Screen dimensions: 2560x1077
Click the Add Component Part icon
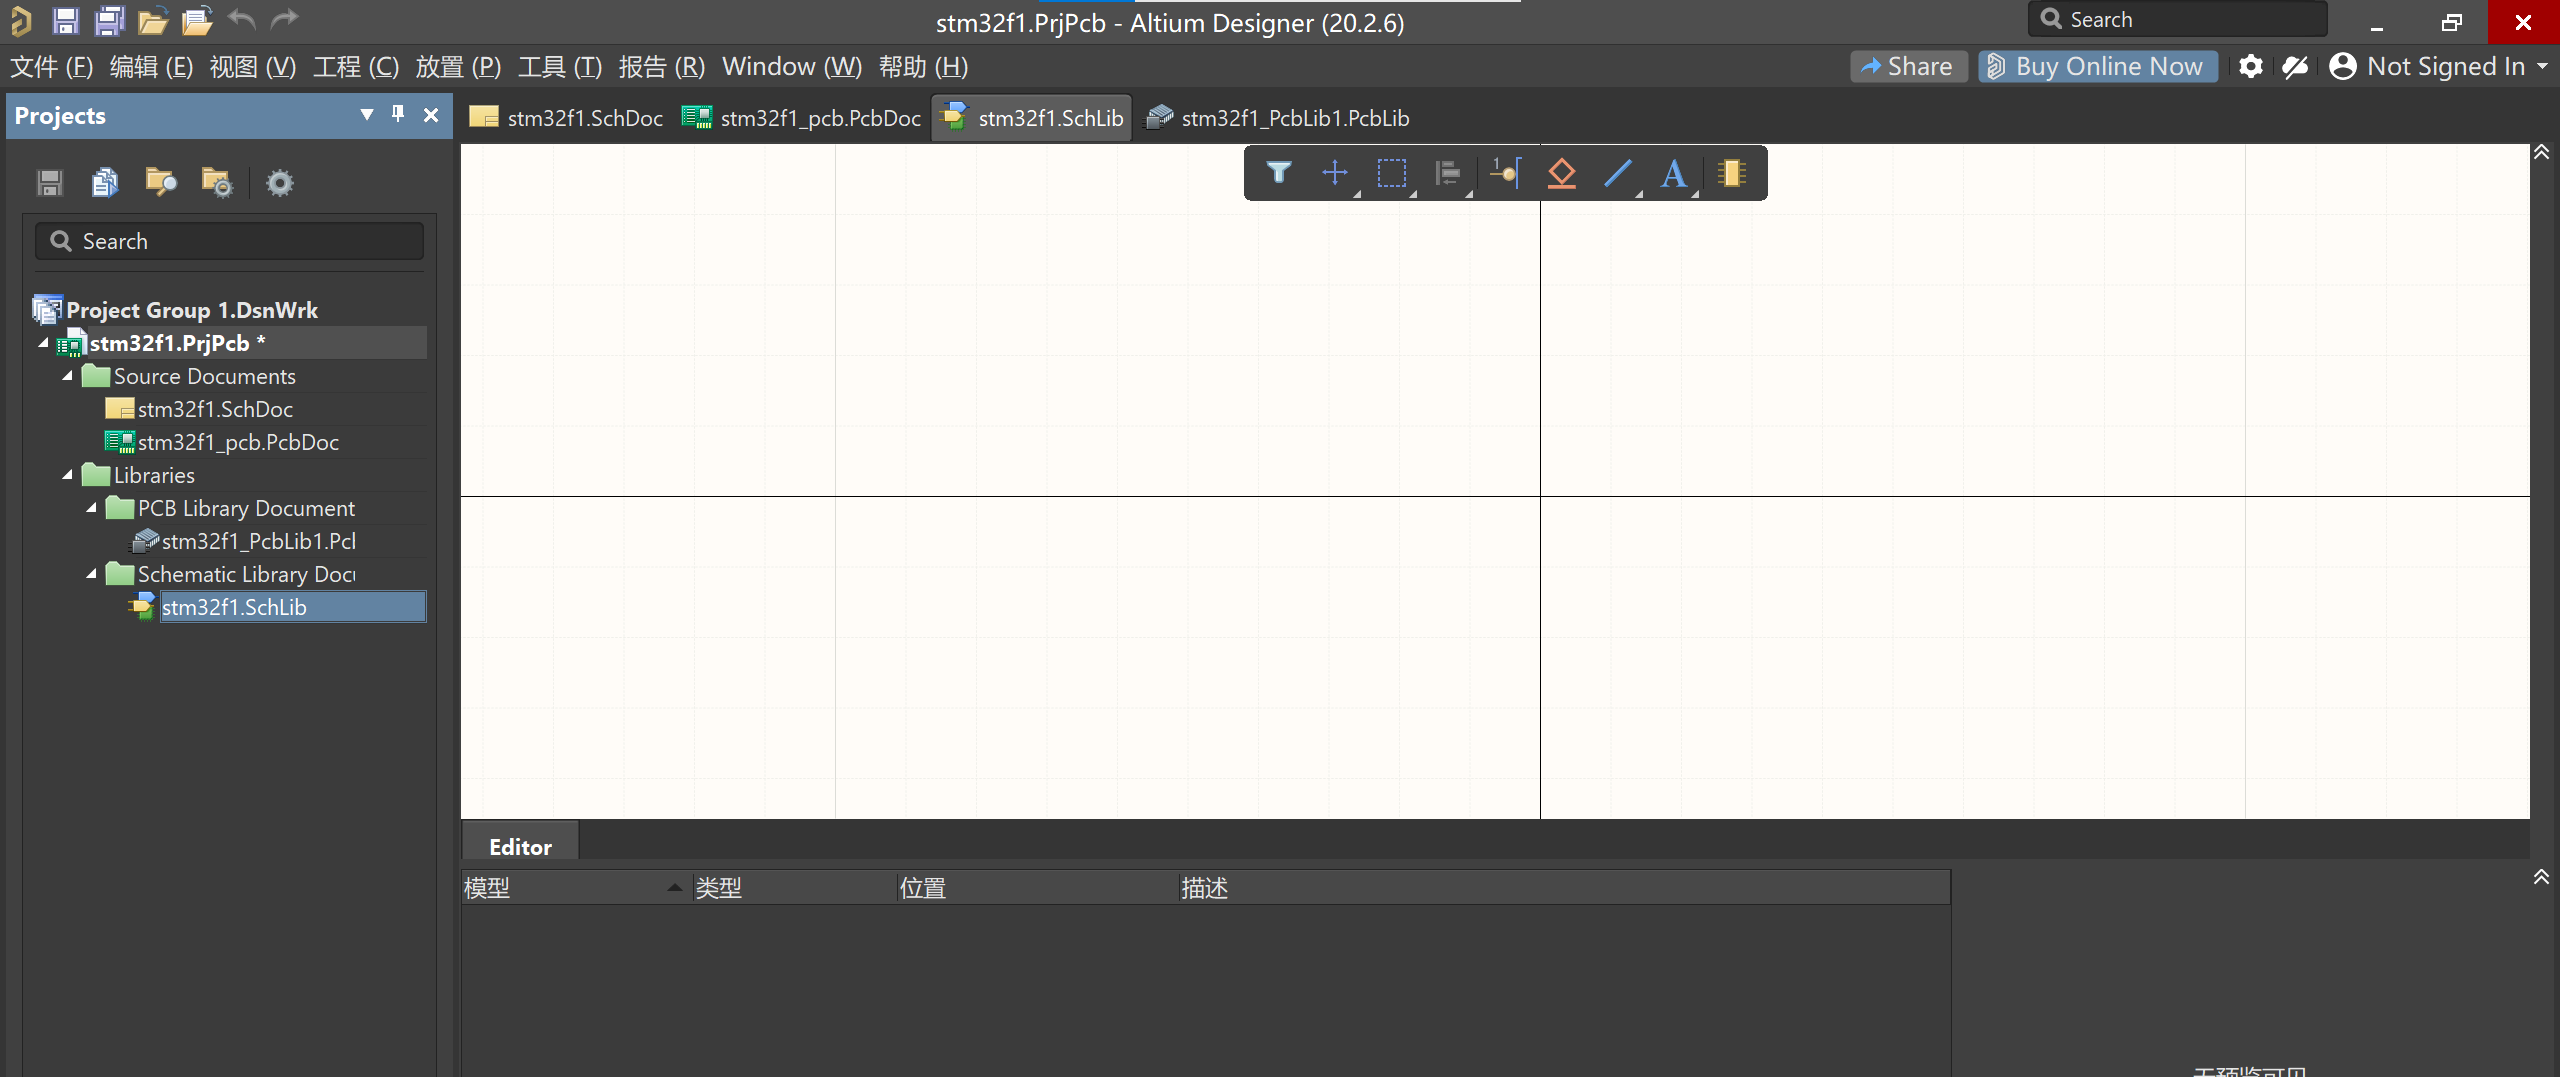(1732, 173)
